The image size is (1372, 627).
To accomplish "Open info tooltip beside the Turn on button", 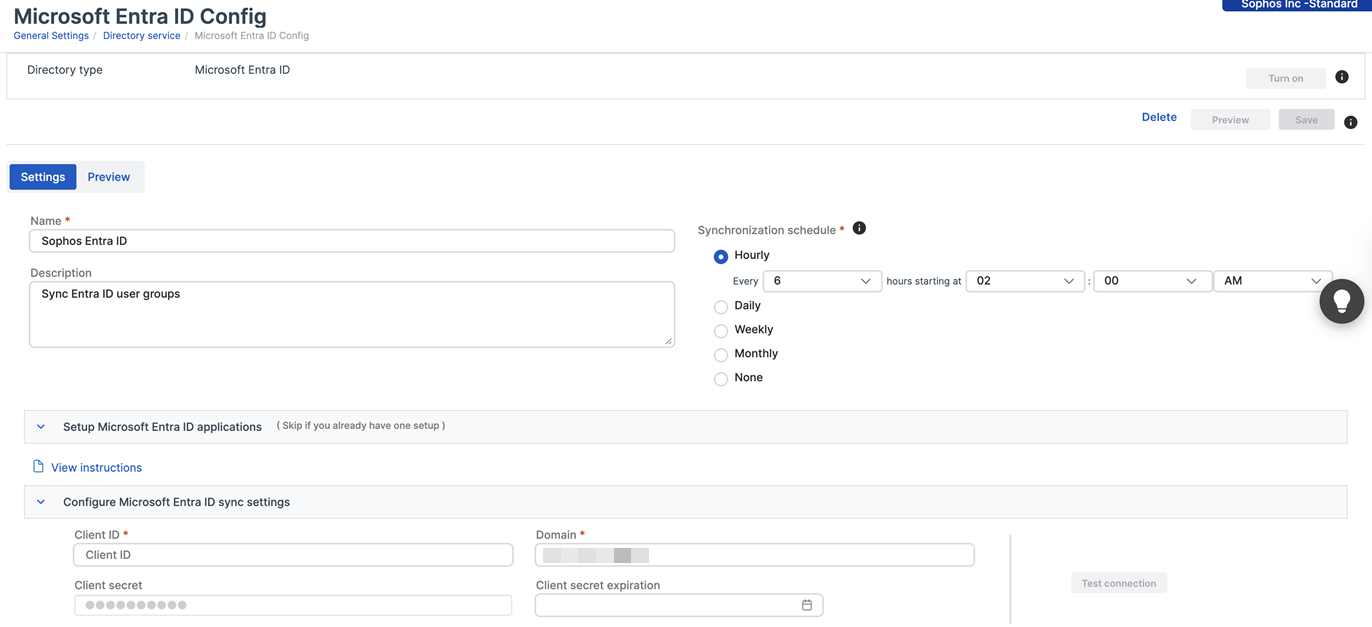I will pos(1342,76).
